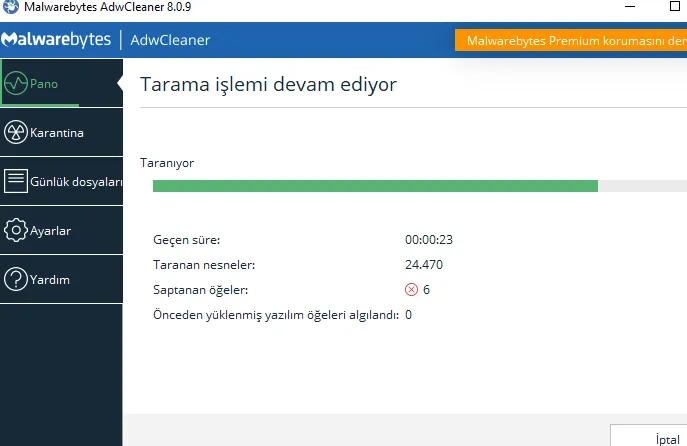The height and width of the screenshot is (446, 687).
Task: Click the elapsed time value 00:00:23
Action: point(428,240)
